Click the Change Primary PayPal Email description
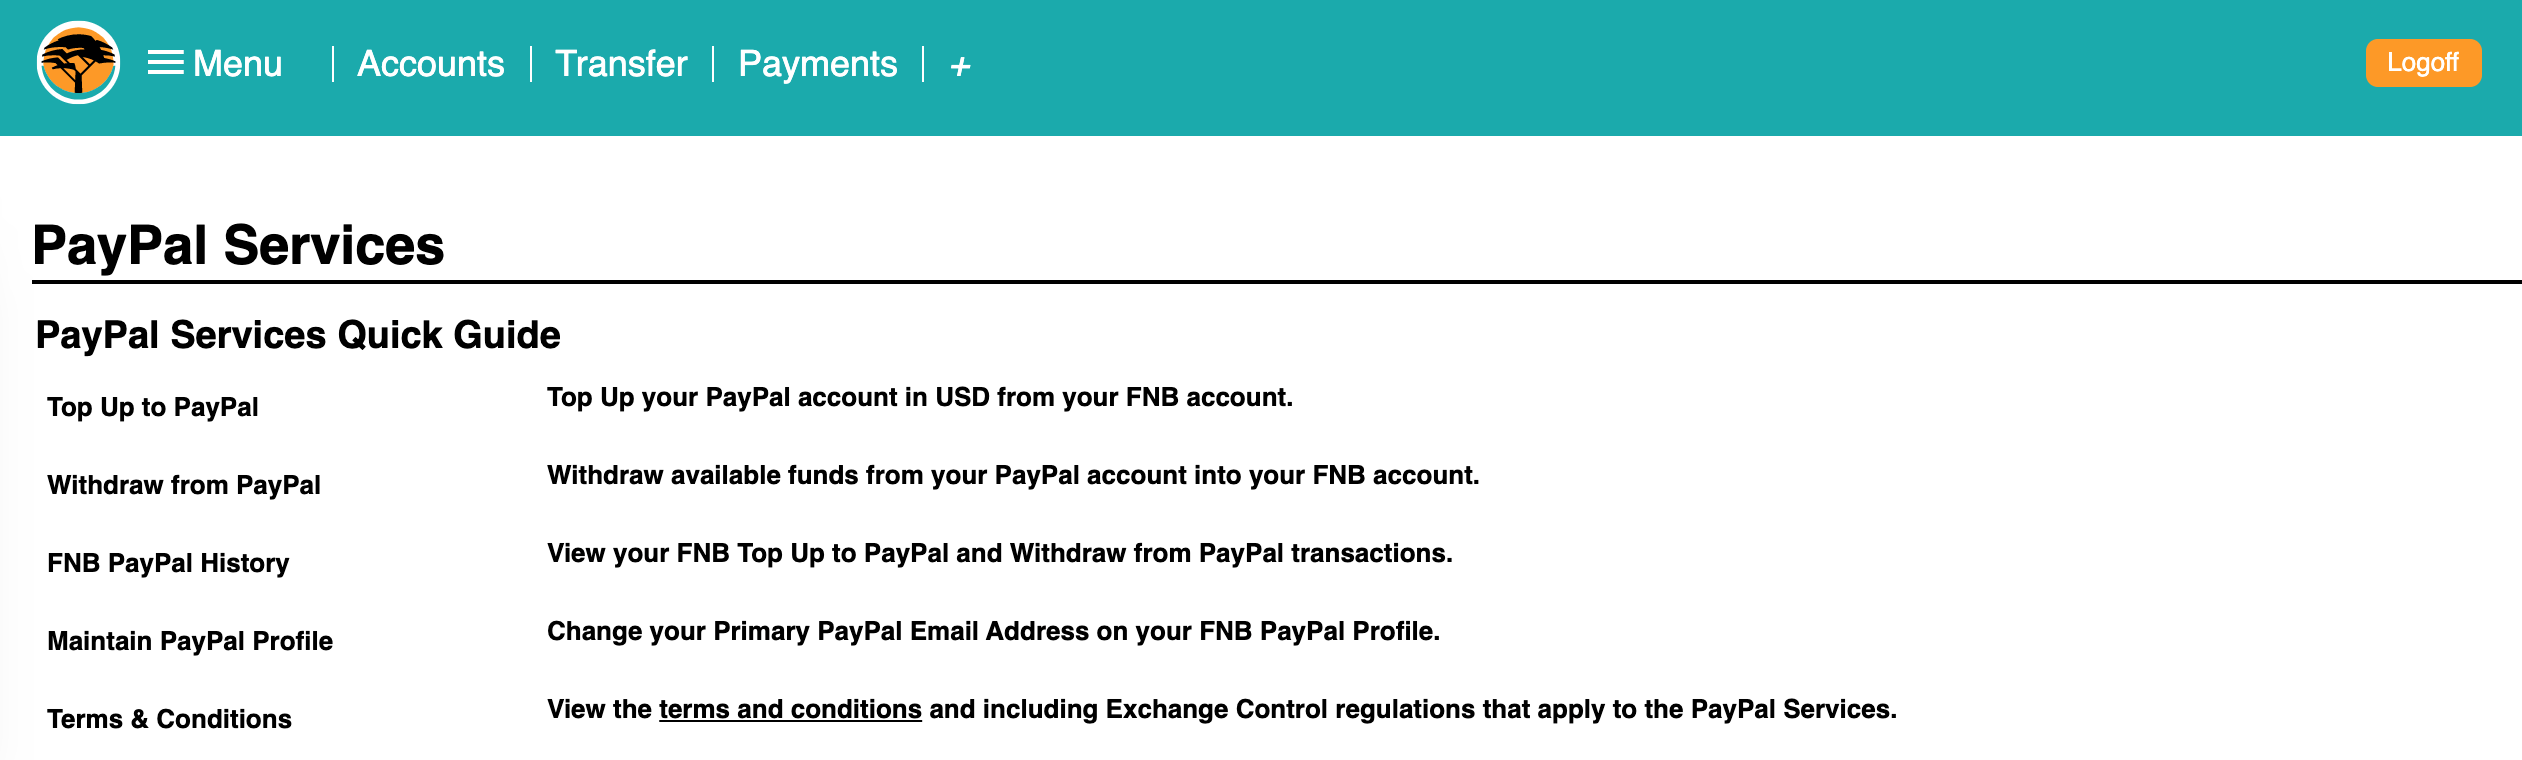2522x760 pixels. click(993, 631)
